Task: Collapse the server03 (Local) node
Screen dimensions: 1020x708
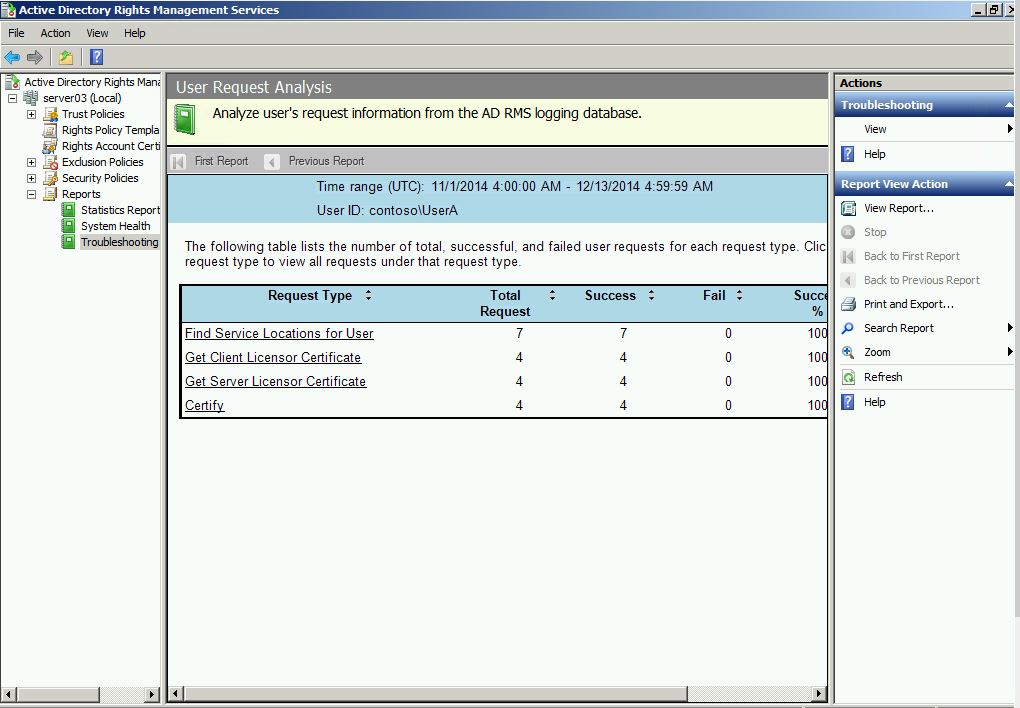Action: [x=12, y=98]
